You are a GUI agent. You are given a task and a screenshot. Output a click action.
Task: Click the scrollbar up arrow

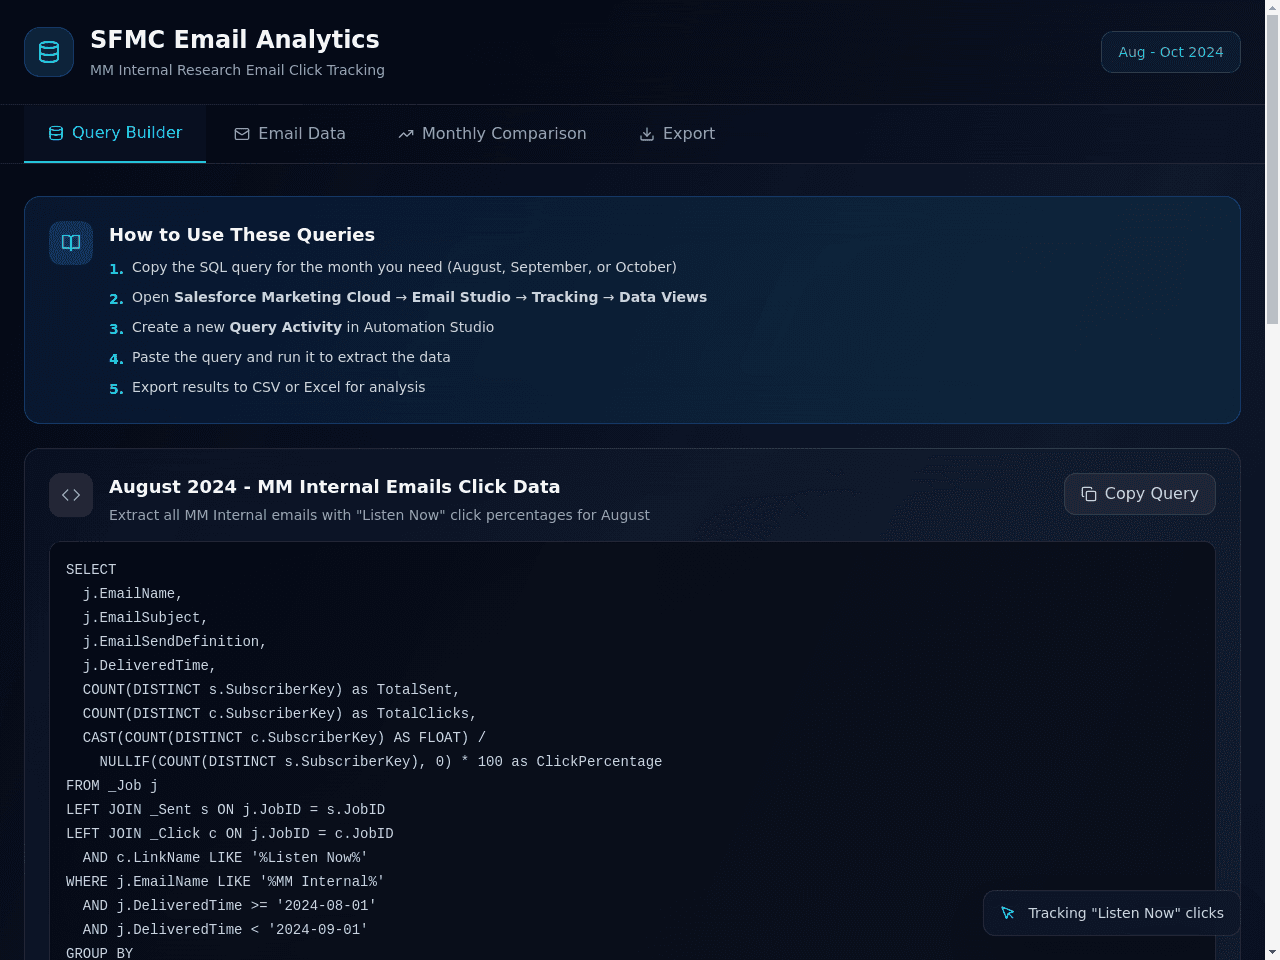coord(1272,8)
